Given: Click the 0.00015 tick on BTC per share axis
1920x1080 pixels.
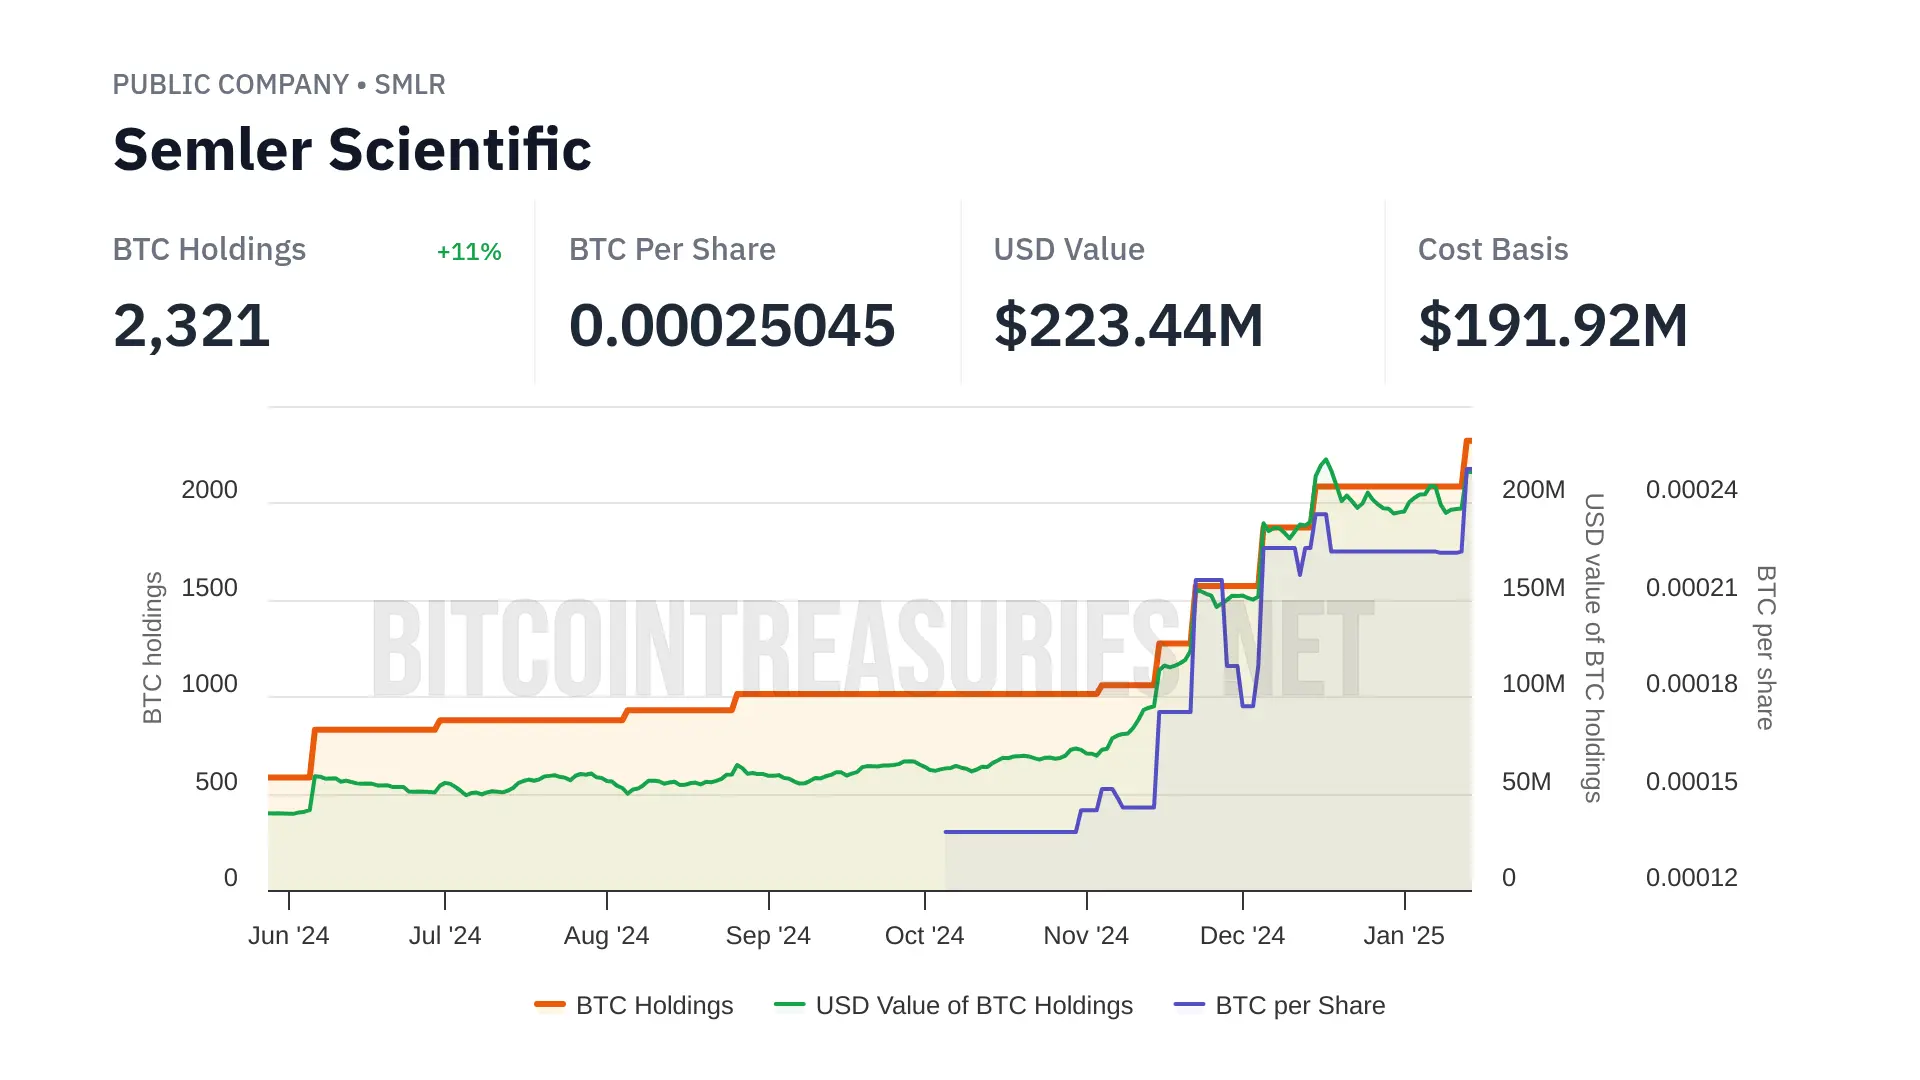Looking at the screenshot, I should (x=1692, y=782).
